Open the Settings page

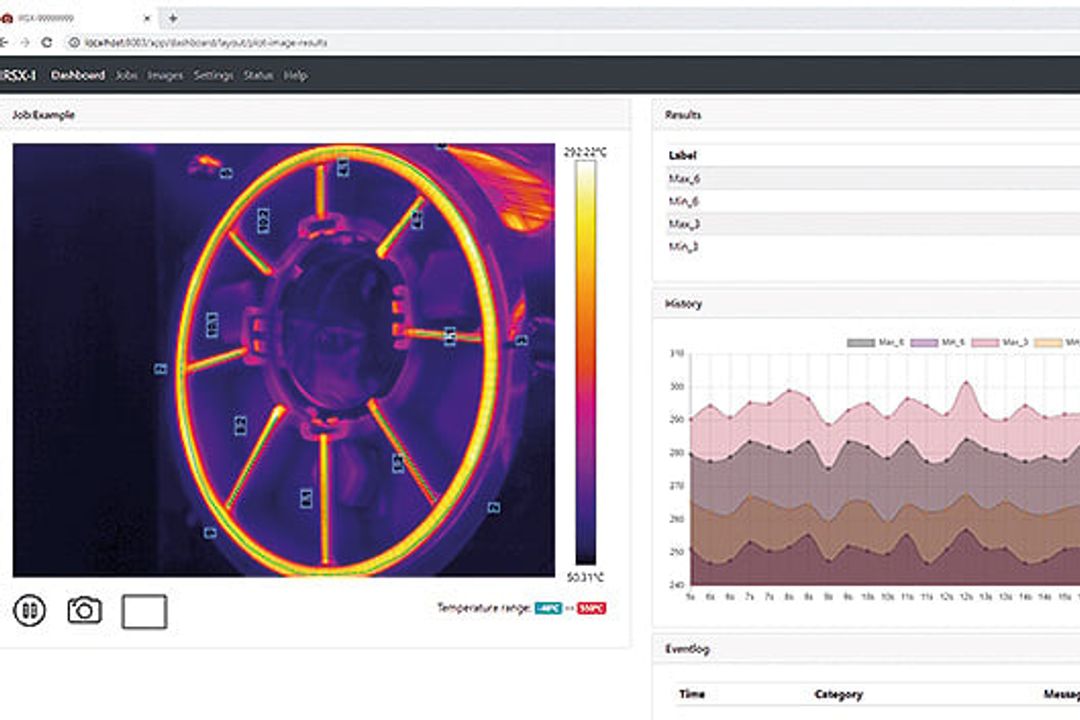pyautogui.click(x=213, y=75)
